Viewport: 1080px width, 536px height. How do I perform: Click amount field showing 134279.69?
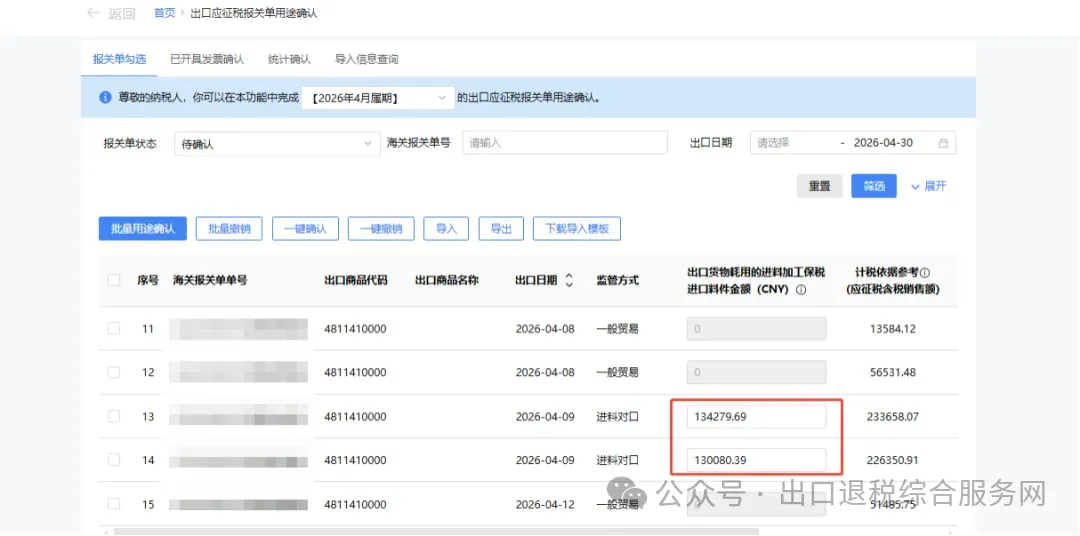coord(756,416)
